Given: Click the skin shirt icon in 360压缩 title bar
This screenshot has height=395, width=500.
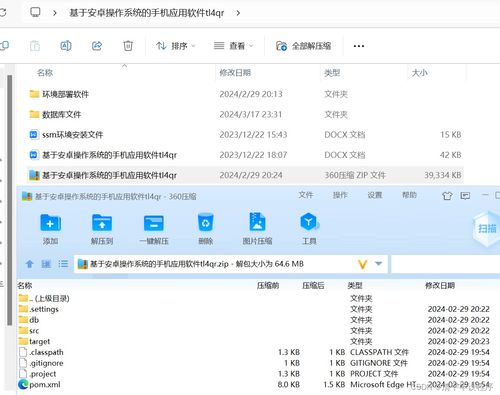Looking at the screenshot, I should 447,196.
